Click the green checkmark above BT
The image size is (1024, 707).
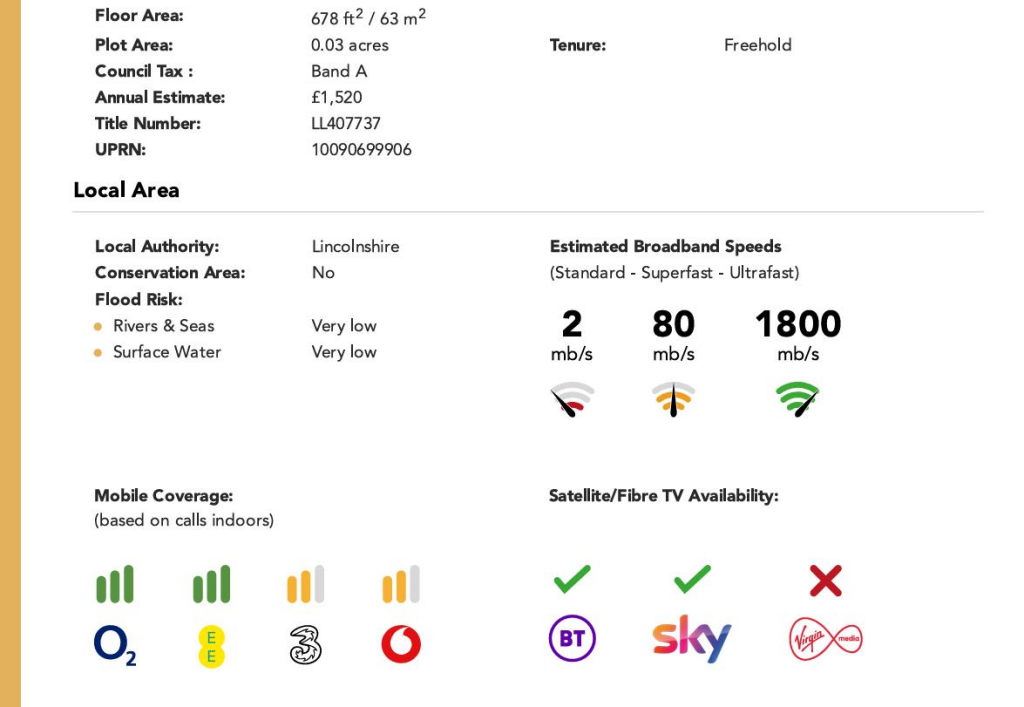(x=572, y=579)
